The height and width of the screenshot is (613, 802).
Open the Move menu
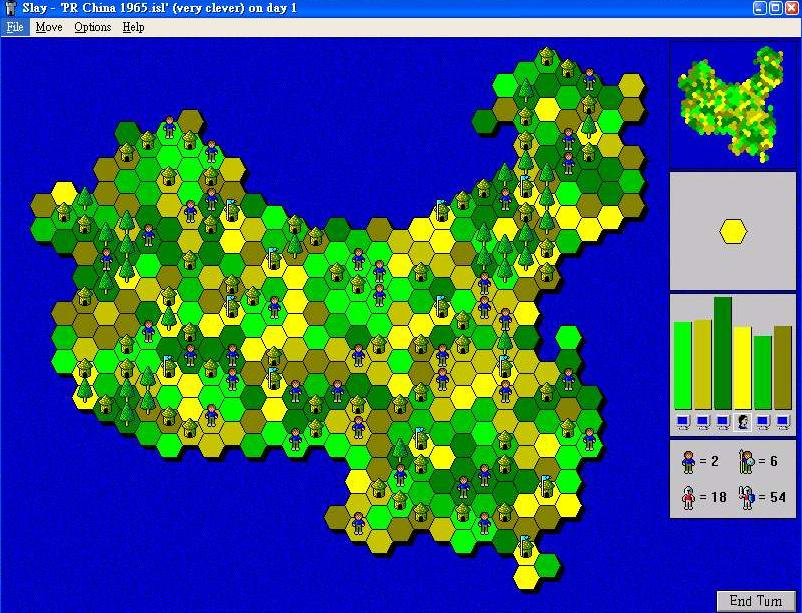click(49, 27)
